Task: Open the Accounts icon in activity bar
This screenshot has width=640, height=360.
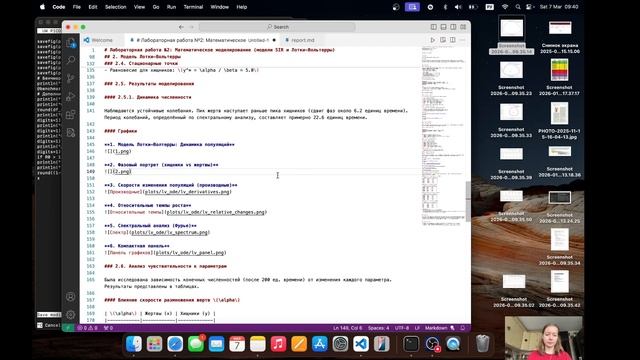Action: click(x=71, y=297)
